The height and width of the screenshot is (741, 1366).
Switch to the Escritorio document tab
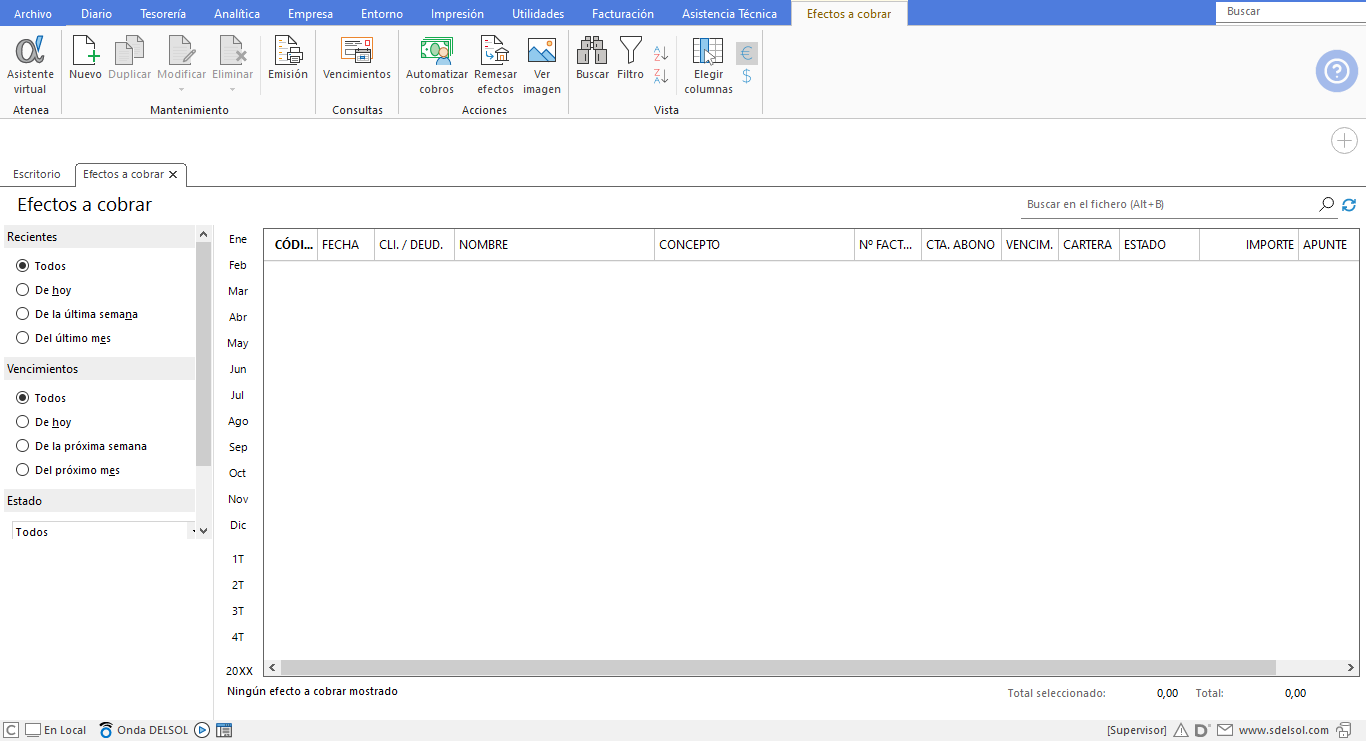37,174
